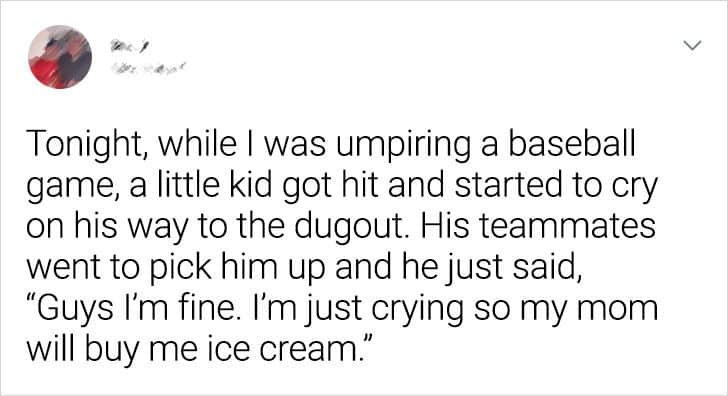Open the tweet options chevron menu
The height and width of the screenshot is (396, 728).
click(x=692, y=45)
